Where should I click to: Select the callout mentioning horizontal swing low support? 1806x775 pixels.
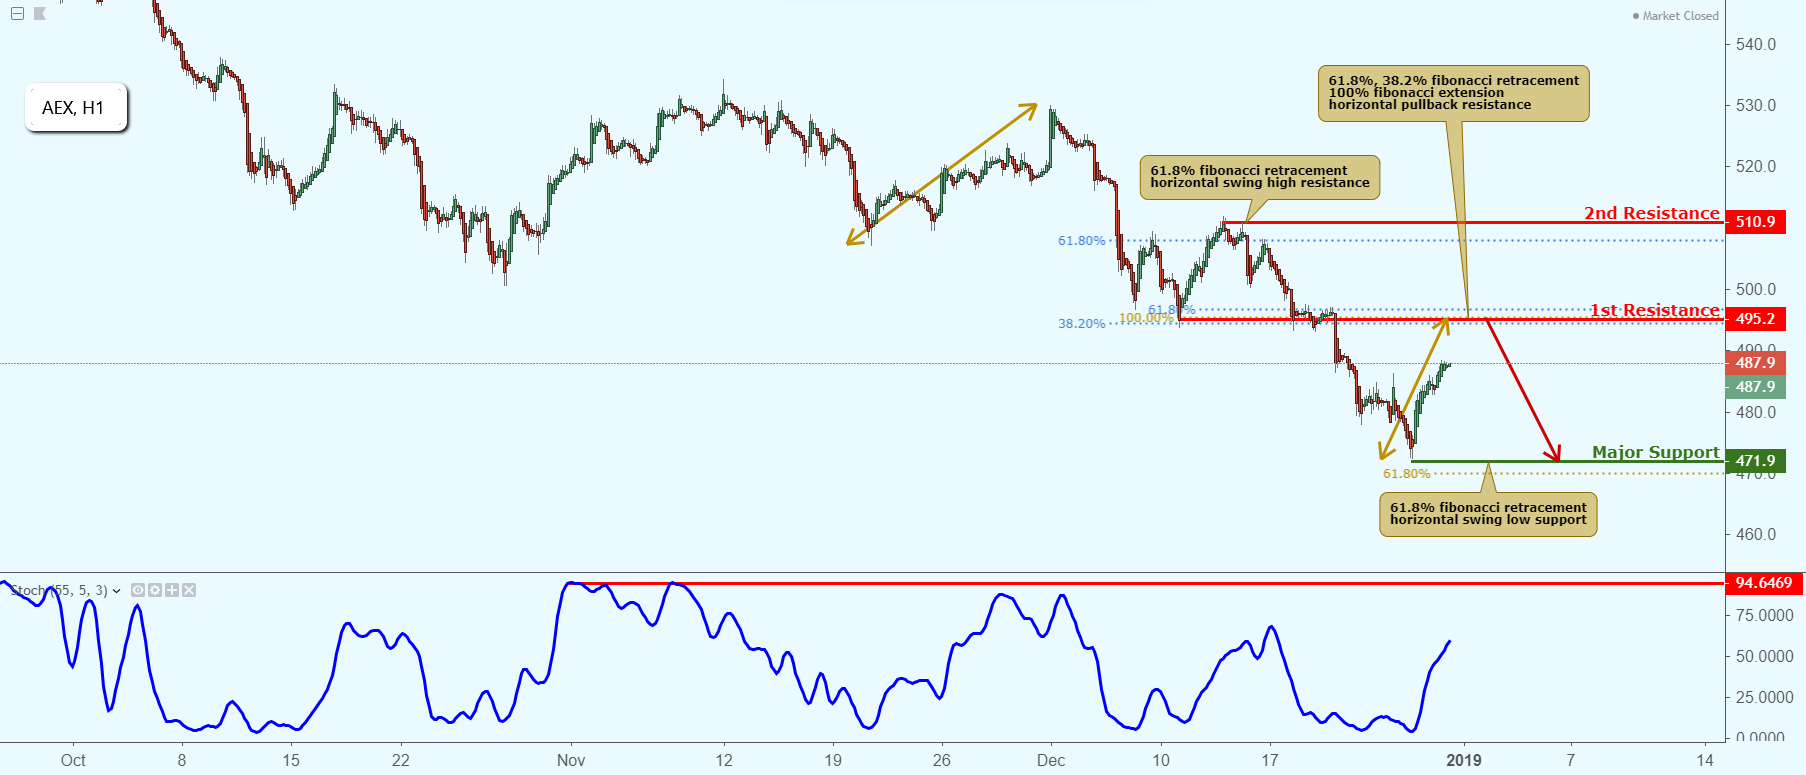pyautogui.click(x=1488, y=514)
